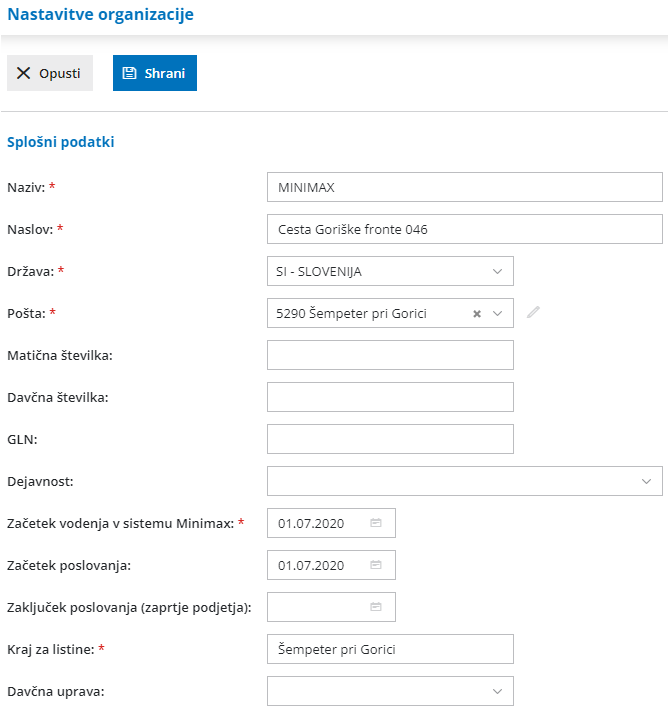Click into the Naziv text field
This screenshot has width=669, height=714.
click(465, 187)
